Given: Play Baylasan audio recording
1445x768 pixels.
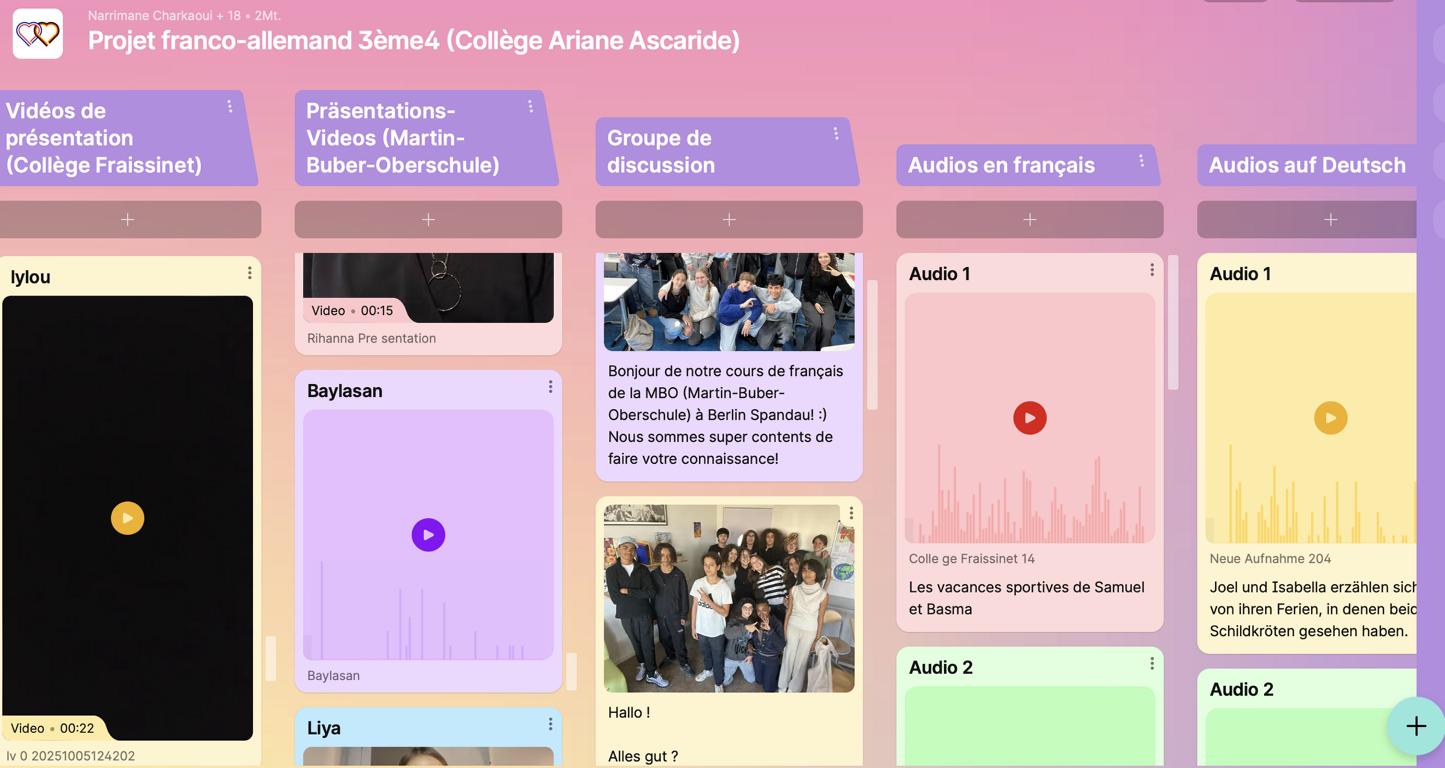Looking at the screenshot, I should click(x=428, y=535).
